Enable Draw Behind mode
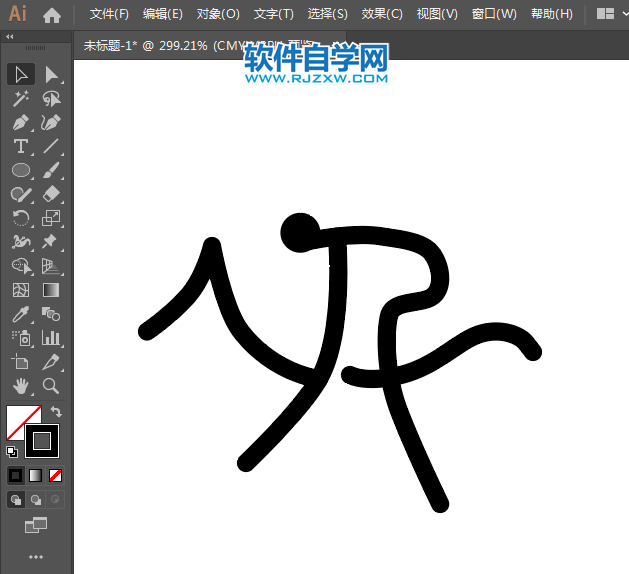629x574 pixels. 36,500
